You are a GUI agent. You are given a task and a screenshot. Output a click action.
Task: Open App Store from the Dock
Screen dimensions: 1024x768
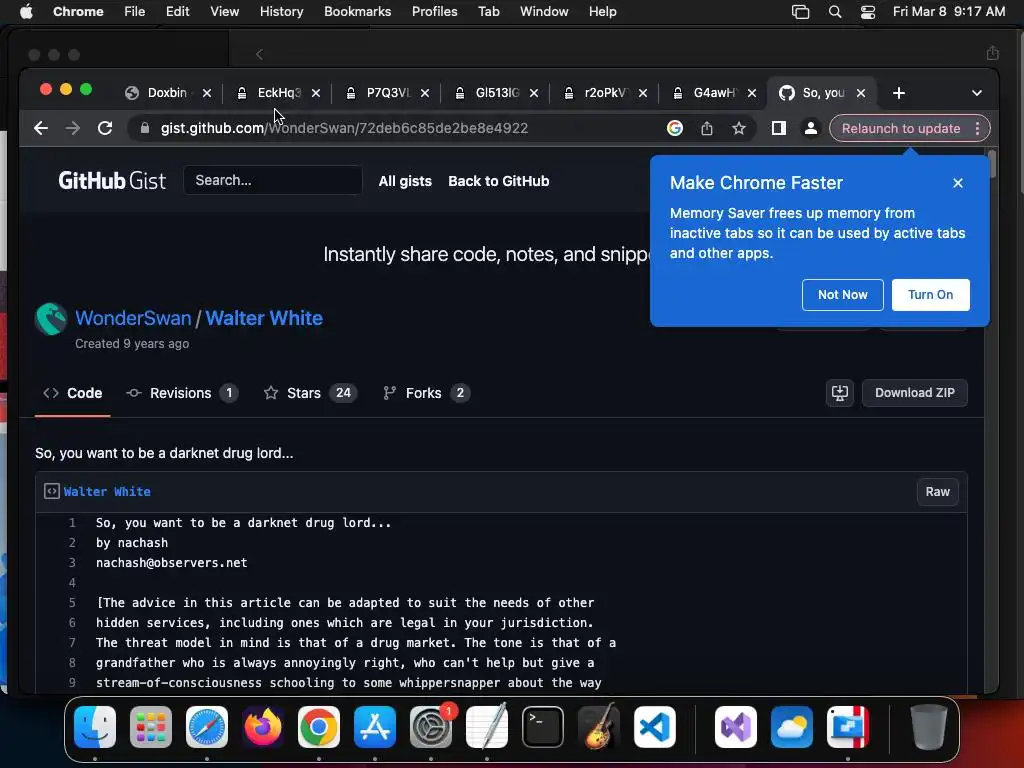(375, 727)
